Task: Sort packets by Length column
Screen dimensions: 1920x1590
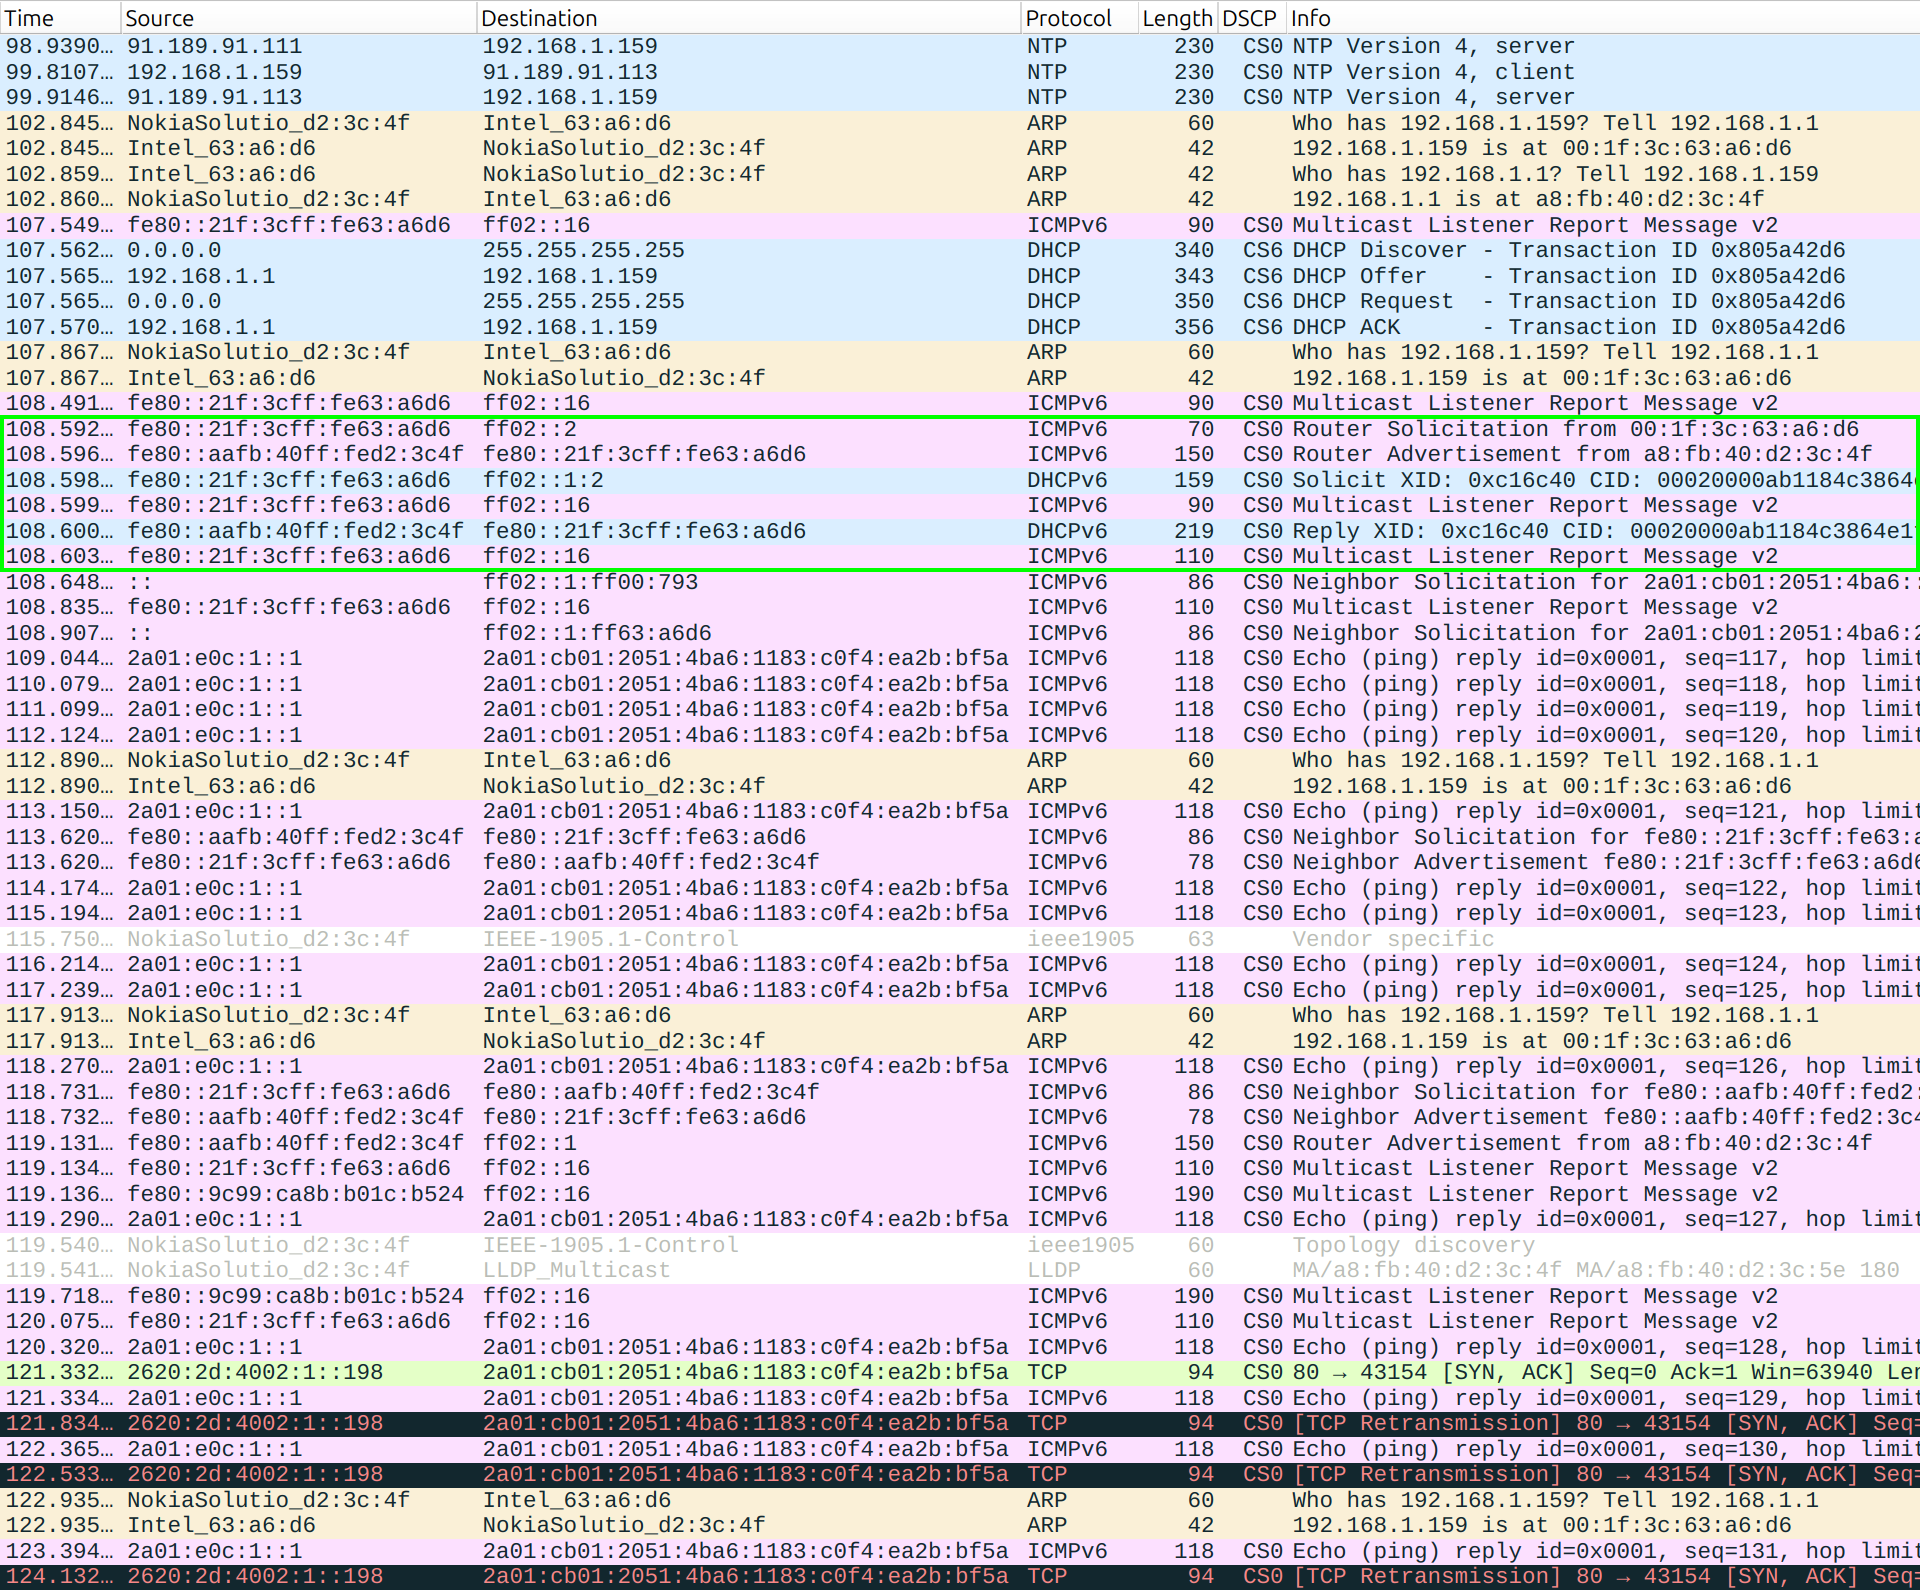Action: coord(1177,18)
